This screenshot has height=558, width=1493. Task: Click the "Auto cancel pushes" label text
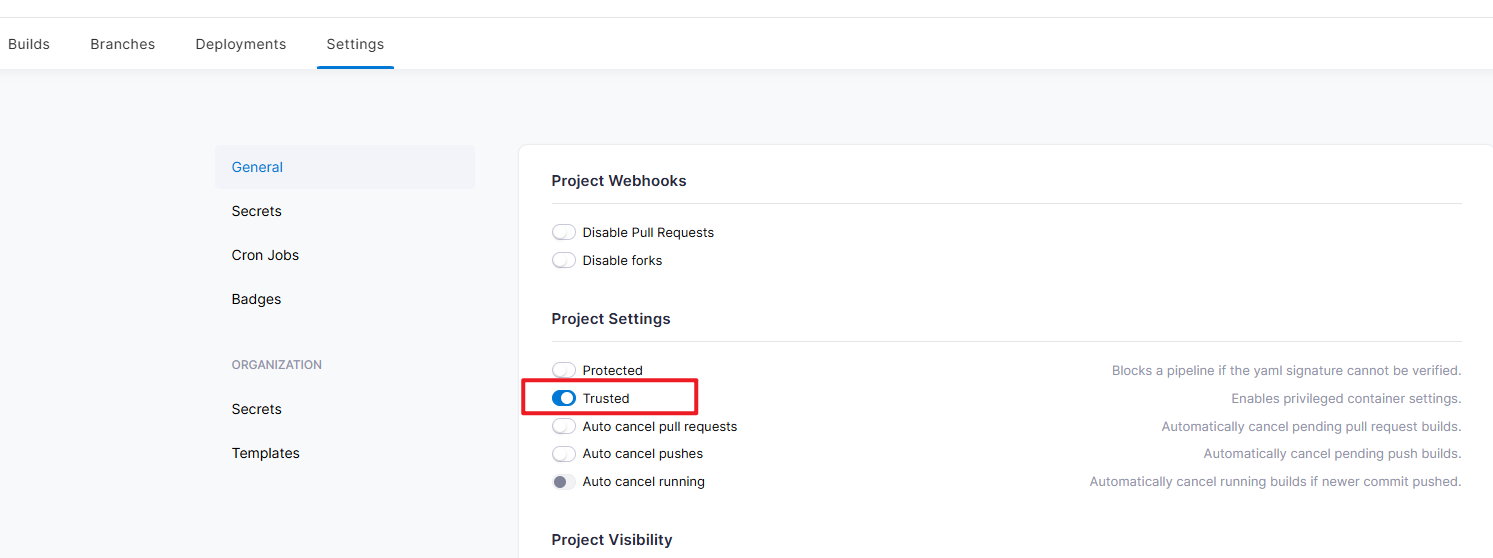[643, 454]
